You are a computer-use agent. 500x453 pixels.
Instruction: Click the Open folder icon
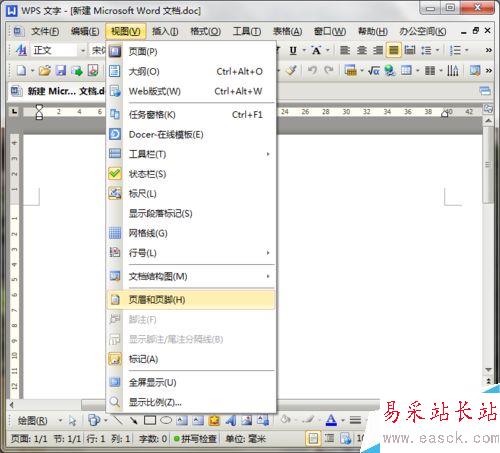45,70
